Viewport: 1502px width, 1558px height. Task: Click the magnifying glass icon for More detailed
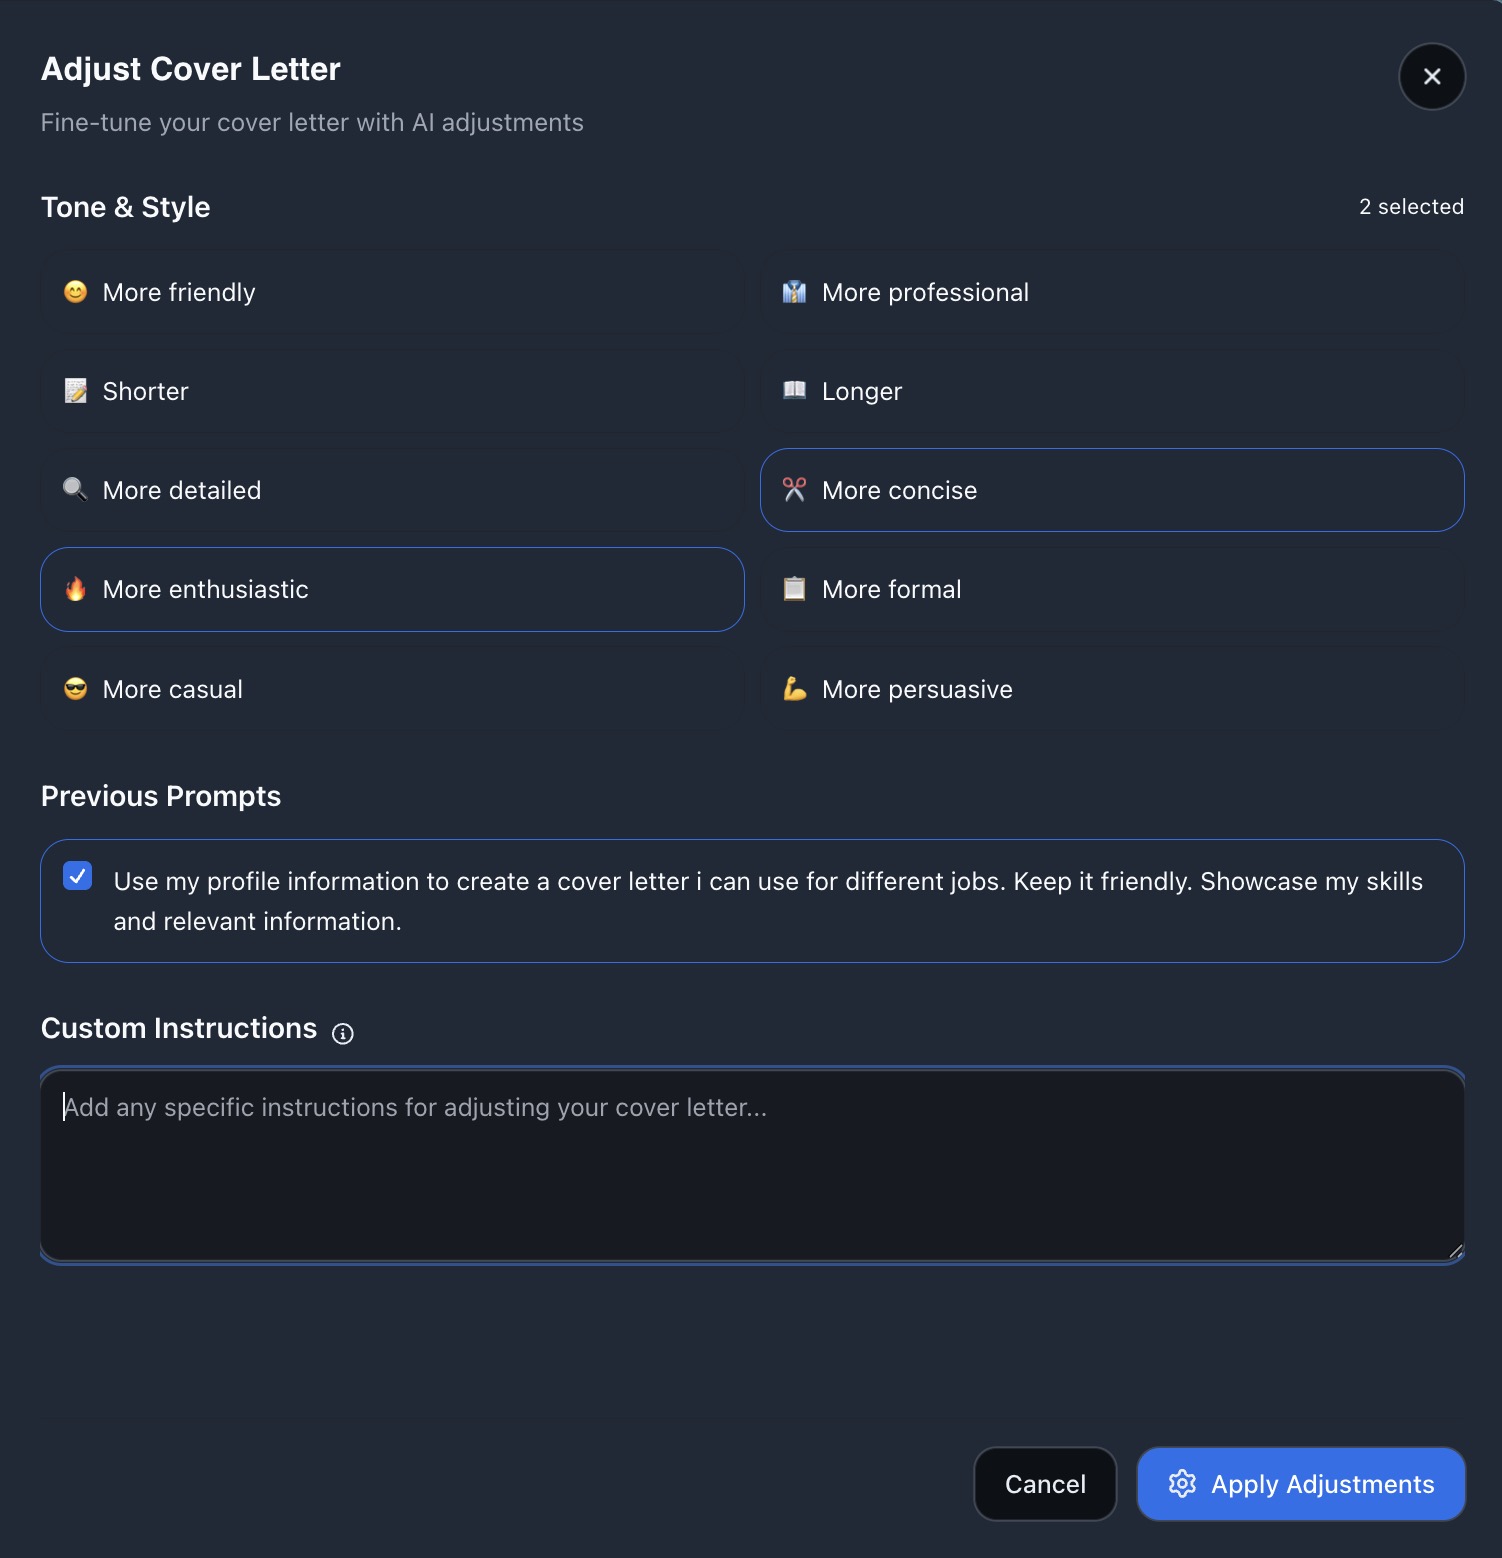click(76, 489)
